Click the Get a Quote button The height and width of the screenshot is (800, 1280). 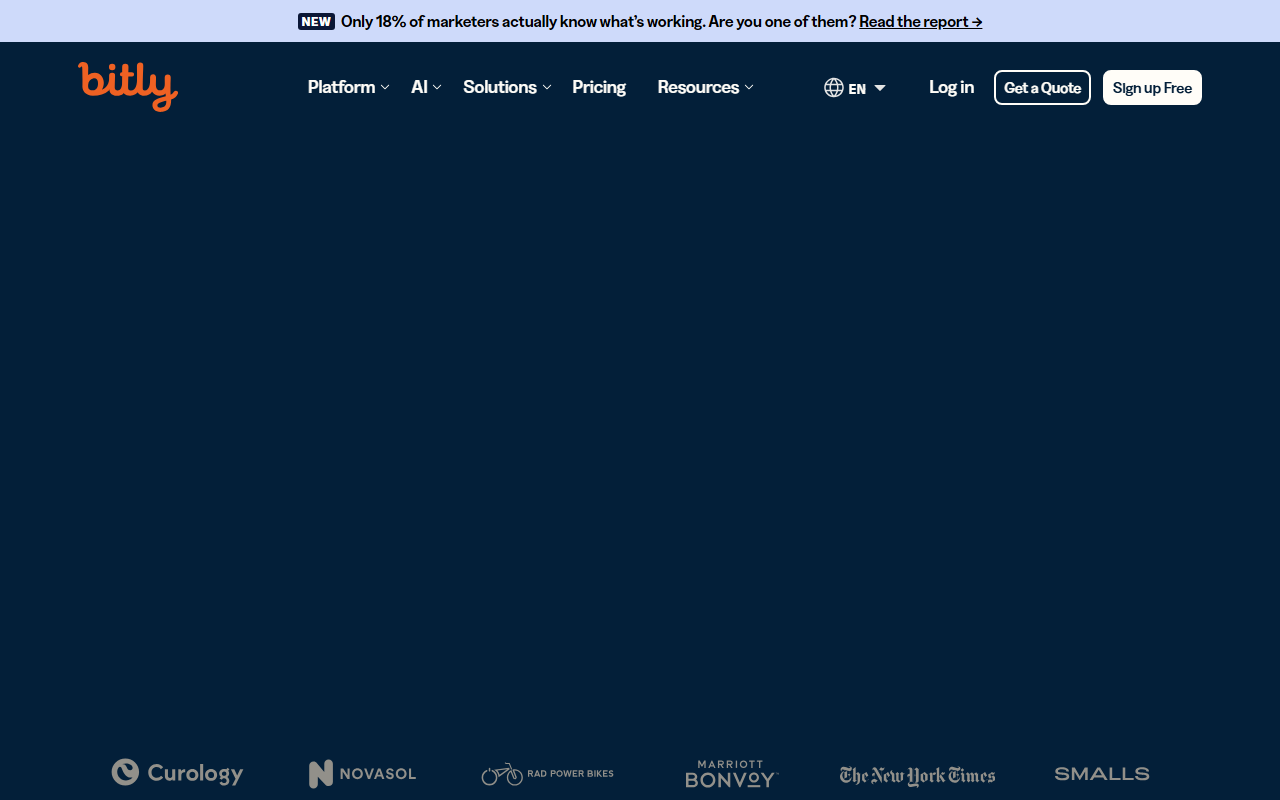tap(1042, 88)
